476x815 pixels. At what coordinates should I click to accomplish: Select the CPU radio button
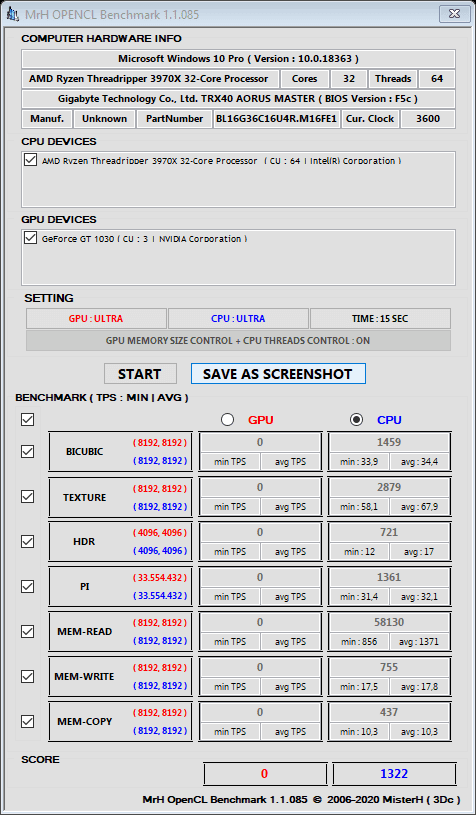[356, 419]
